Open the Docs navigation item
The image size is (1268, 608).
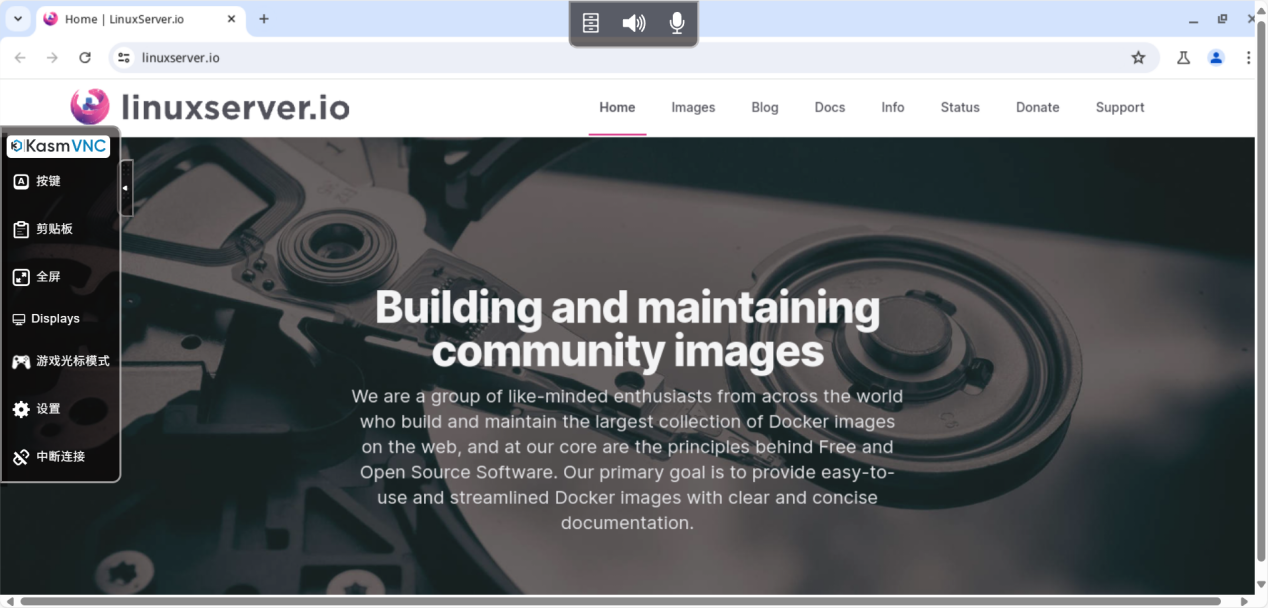tap(829, 107)
